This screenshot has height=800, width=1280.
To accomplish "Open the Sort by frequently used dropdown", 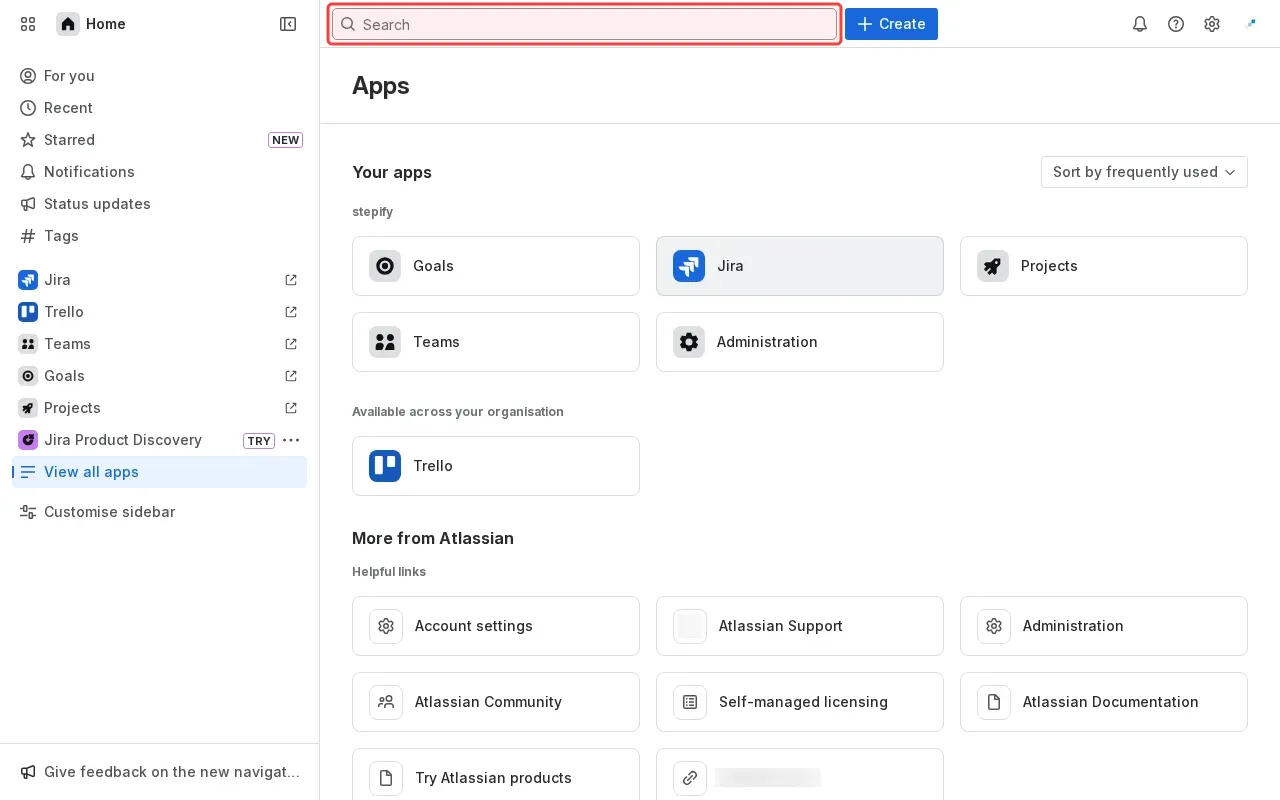I will 1144,172.
